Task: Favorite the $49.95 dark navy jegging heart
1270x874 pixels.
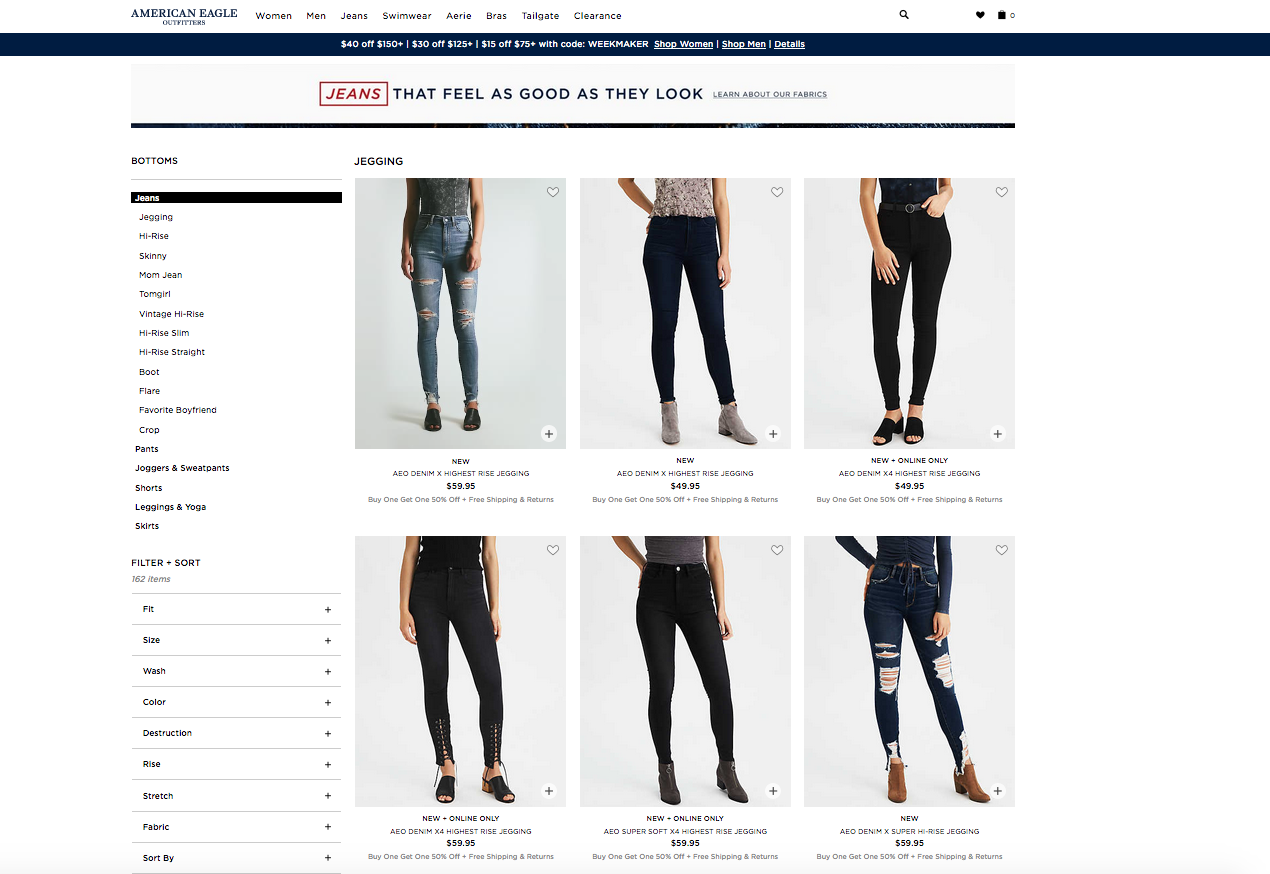Action: coord(777,192)
